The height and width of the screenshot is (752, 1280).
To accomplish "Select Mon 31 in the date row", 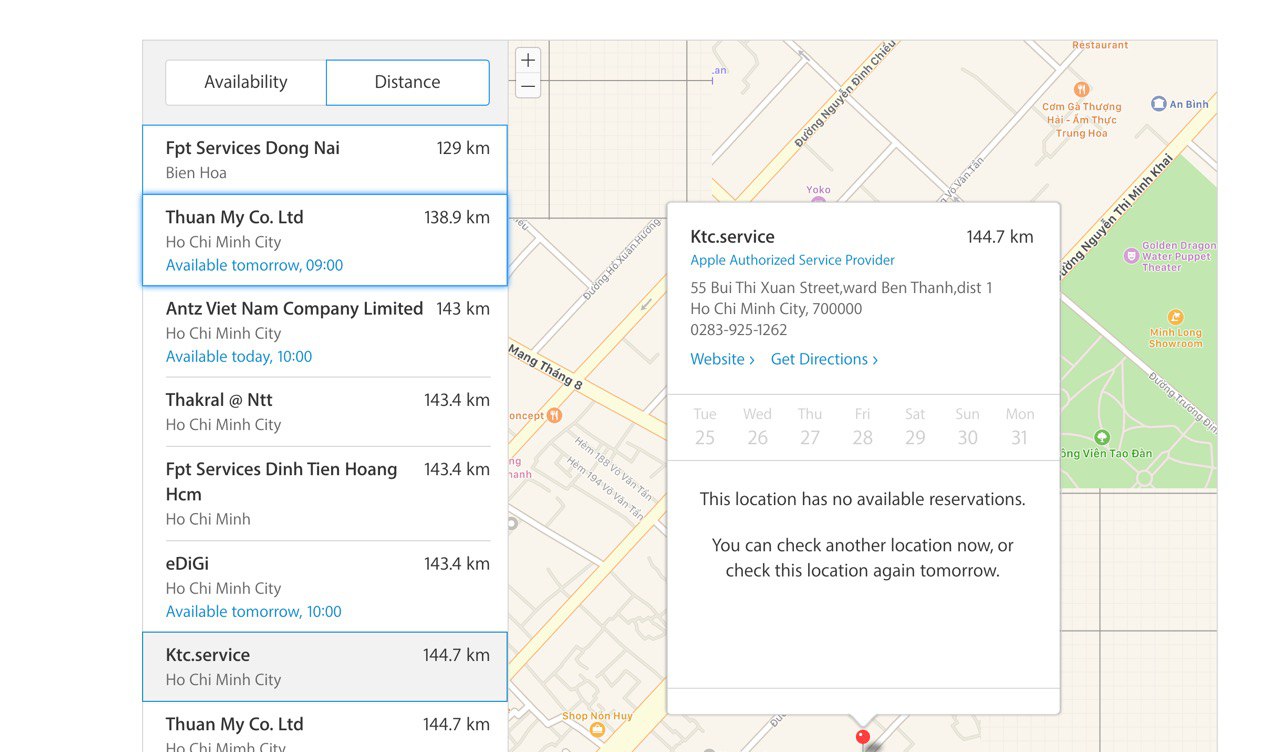I will pos(1020,427).
